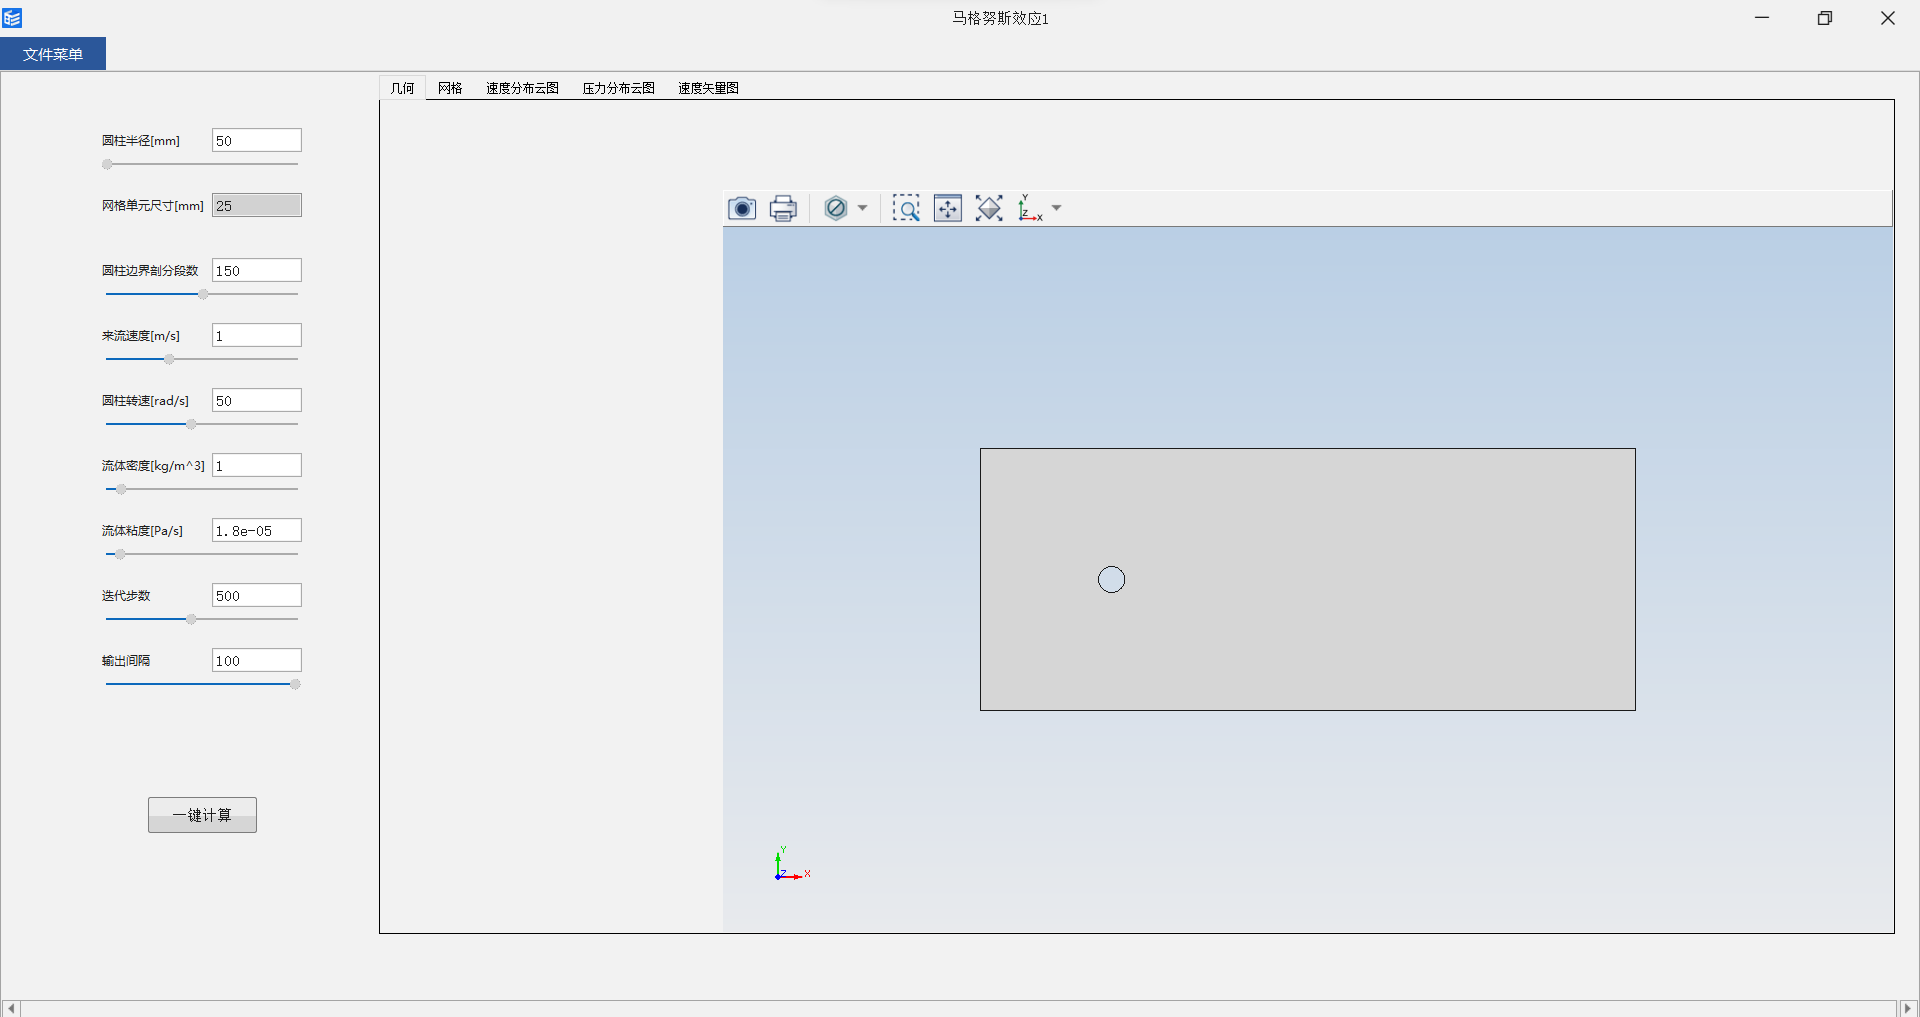Minimize the 马格努斯效应1 window

pyautogui.click(x=1762, y=18)
